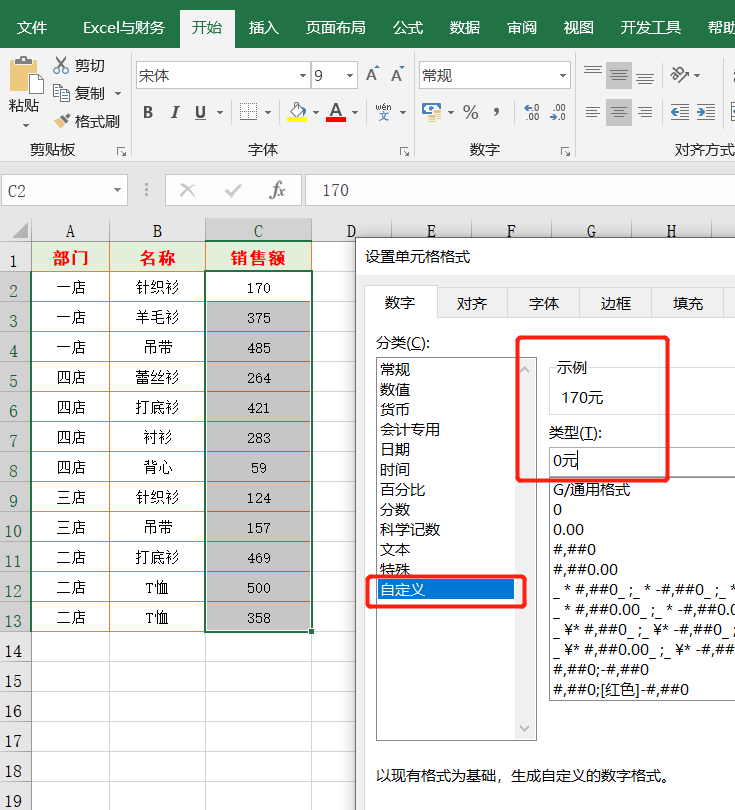Click the decrease decimal icon

558,112
